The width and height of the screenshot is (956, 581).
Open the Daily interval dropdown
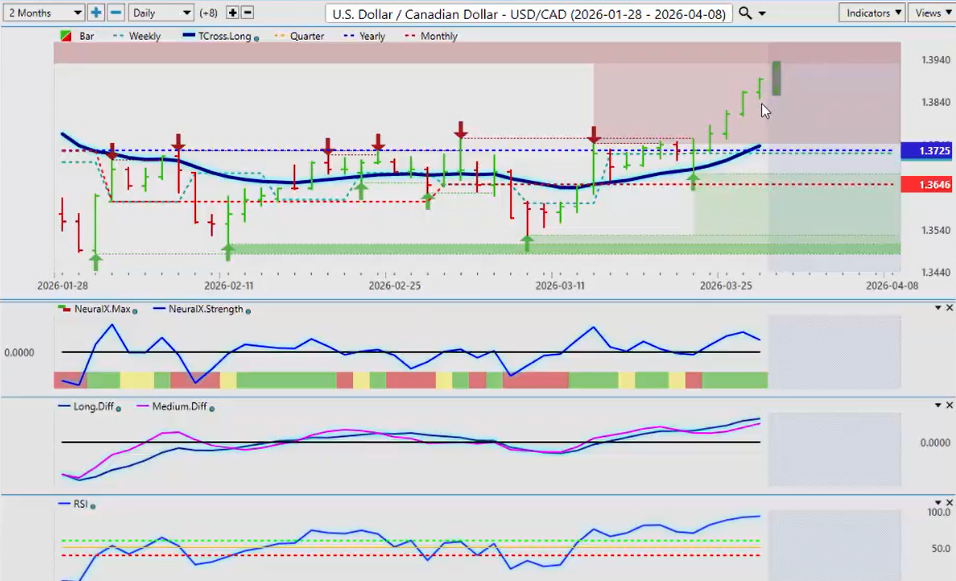point(160,13)
